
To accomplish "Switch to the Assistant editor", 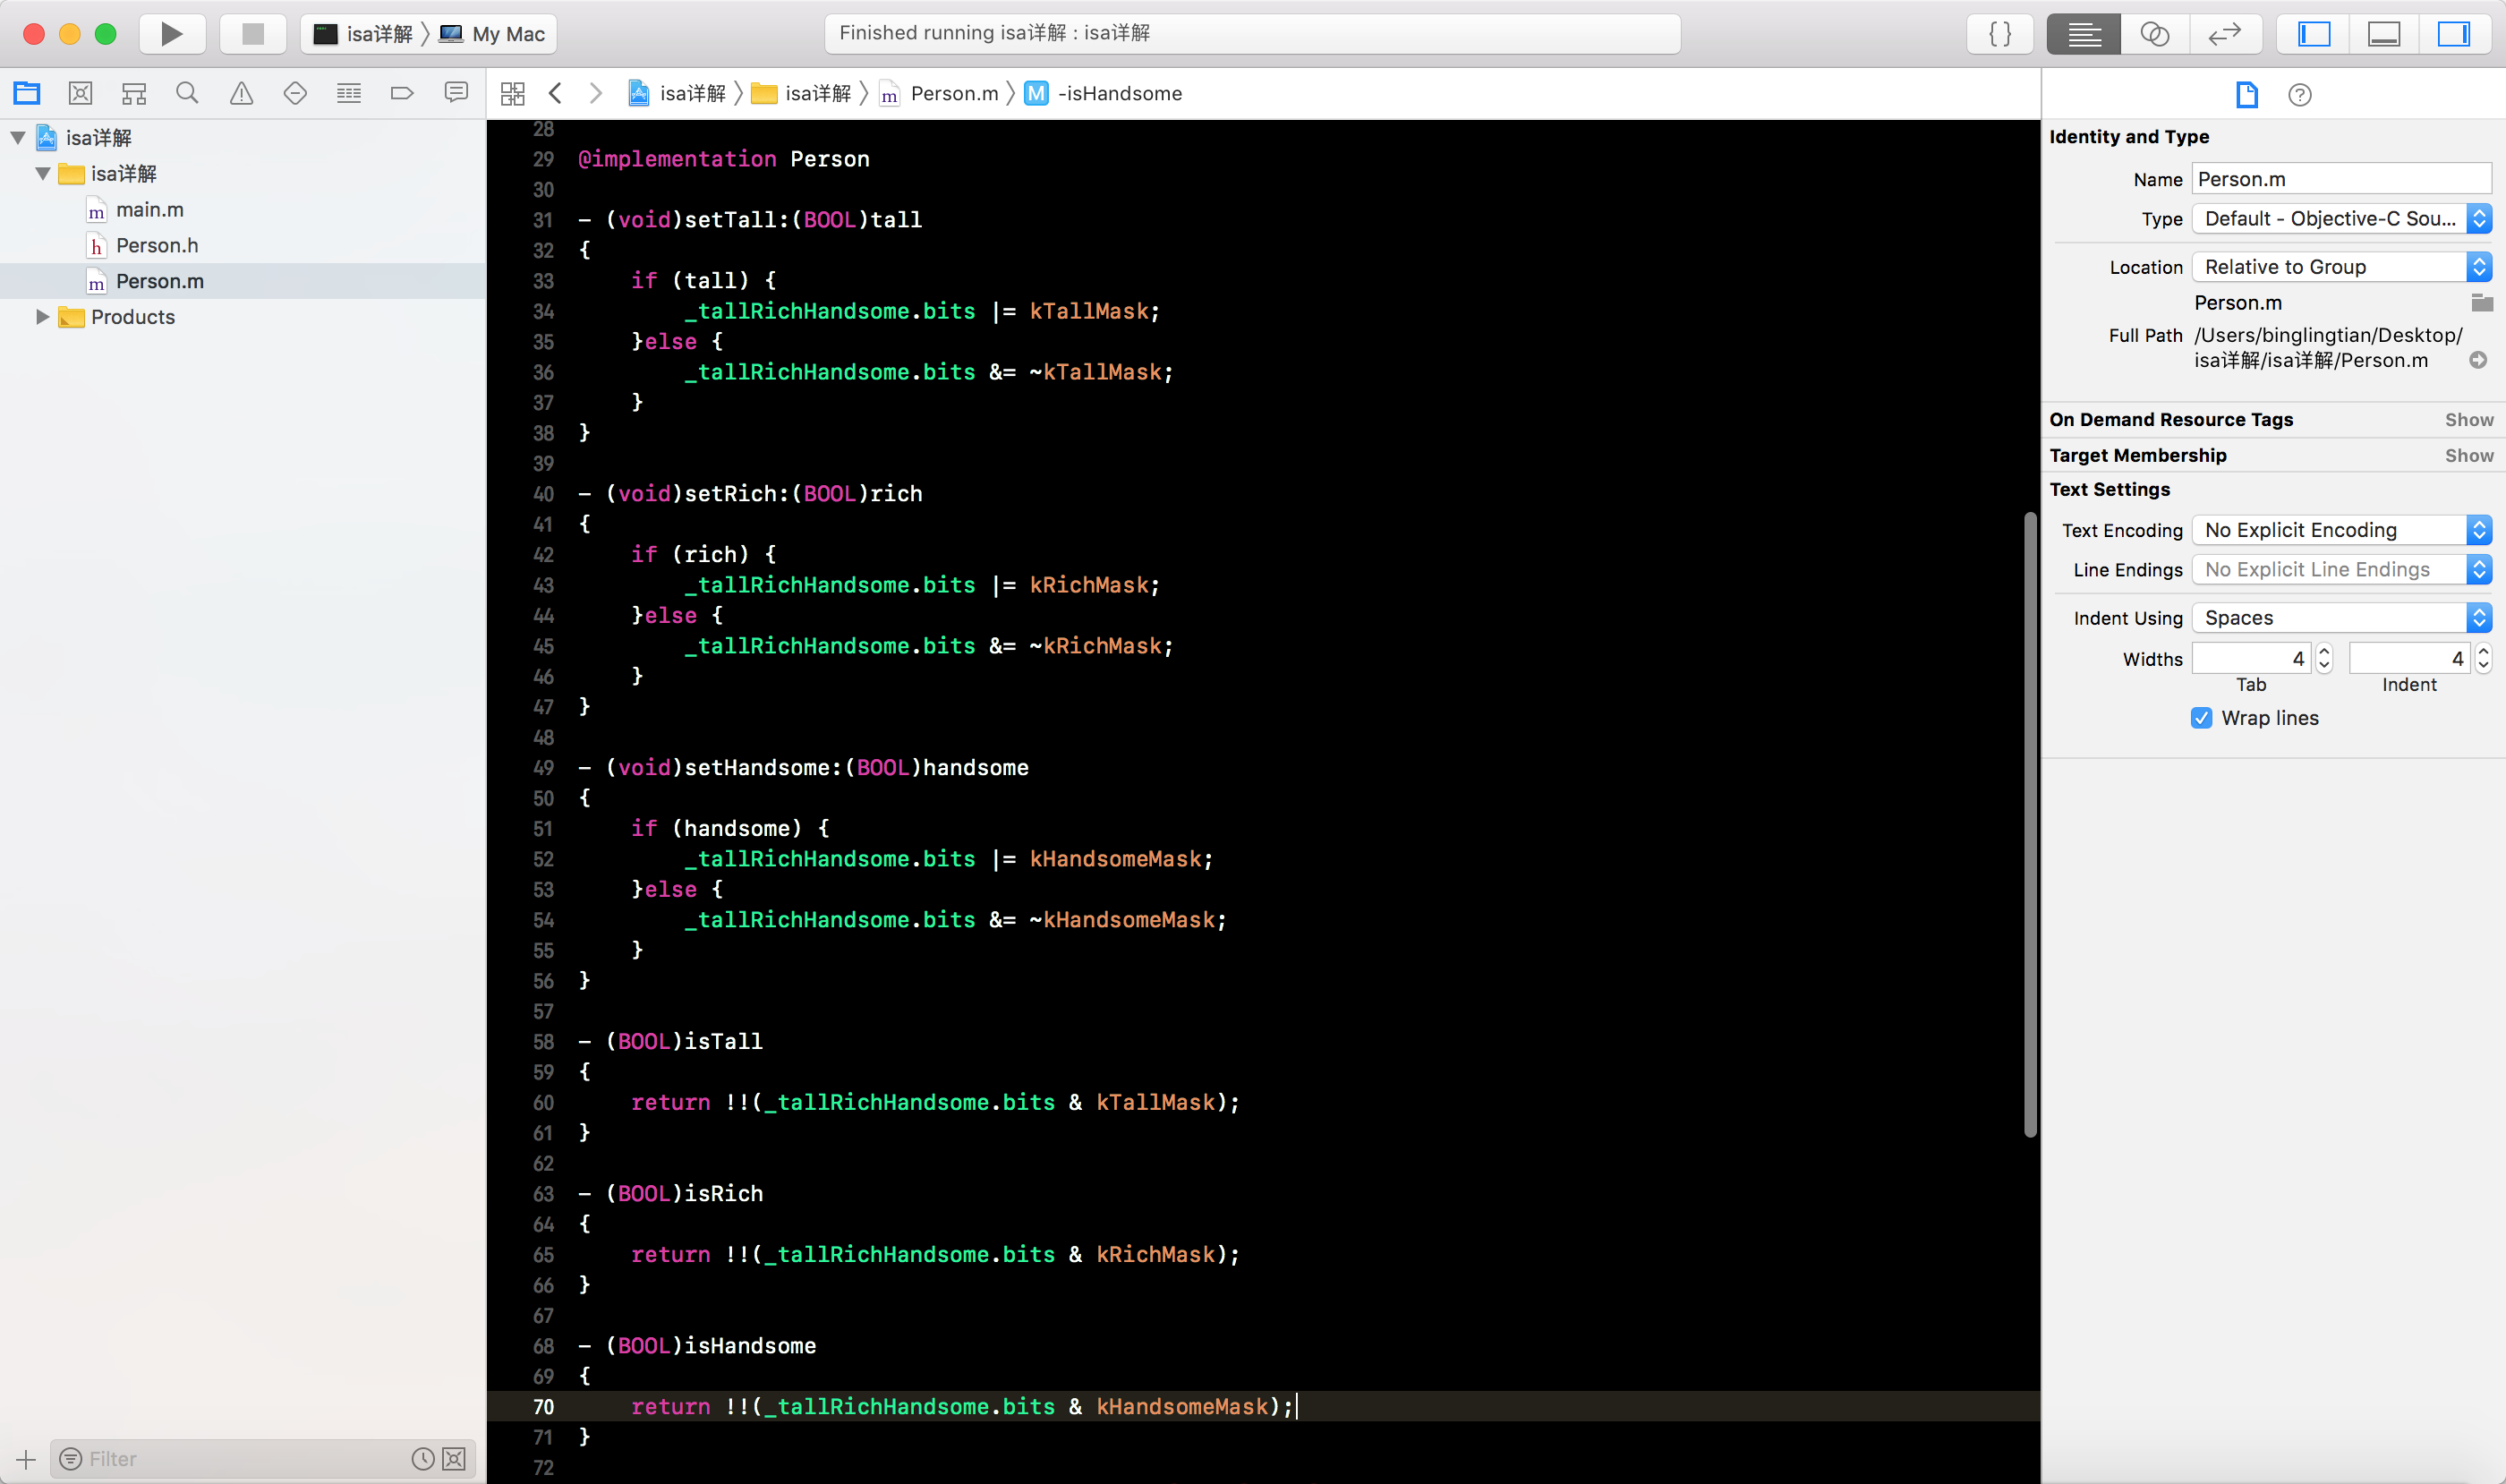I will pos(2154,34).
